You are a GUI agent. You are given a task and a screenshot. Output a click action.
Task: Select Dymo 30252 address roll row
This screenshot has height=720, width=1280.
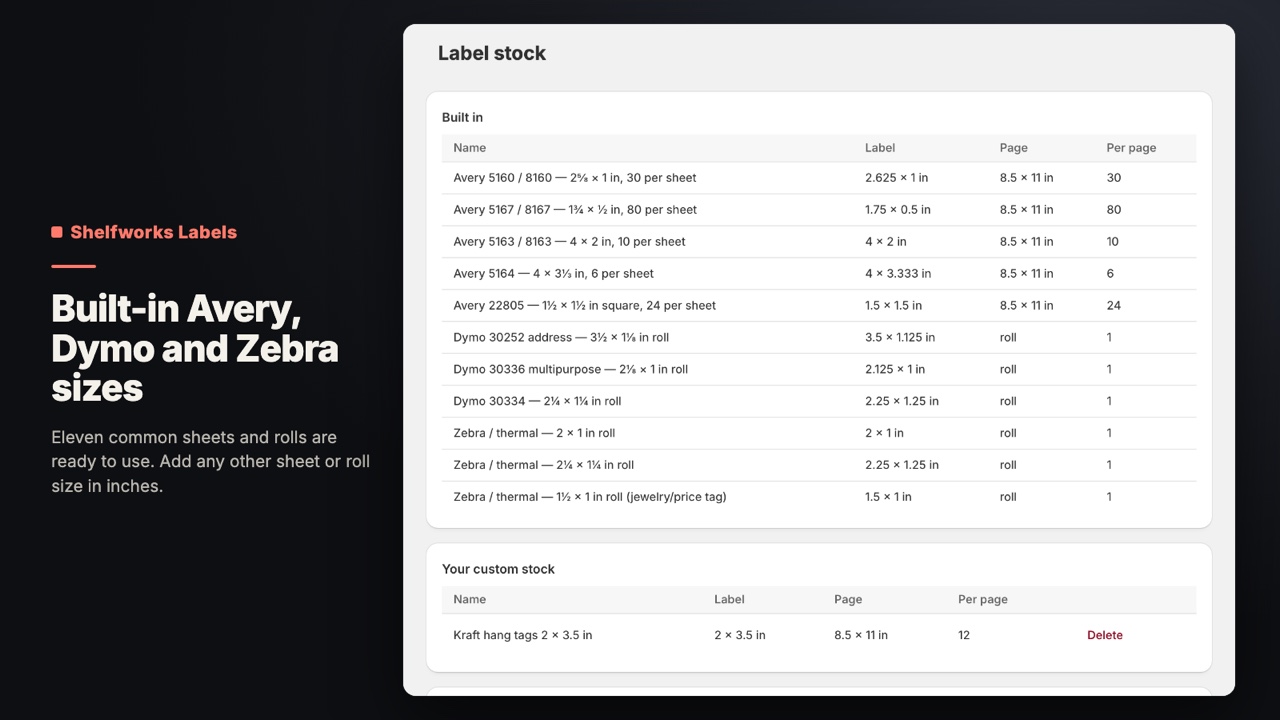pyautogui.click(x=819, y=338)
